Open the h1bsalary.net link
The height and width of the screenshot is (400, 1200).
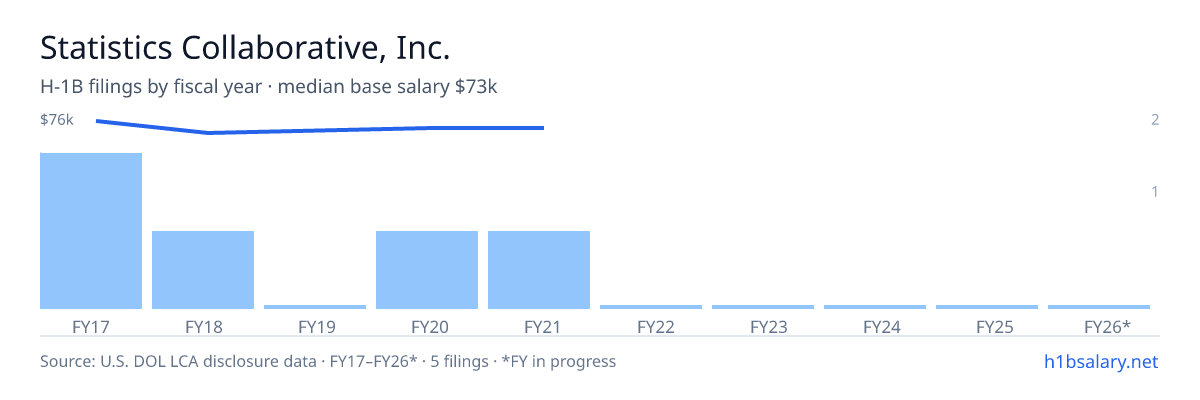click(1100, 361)
